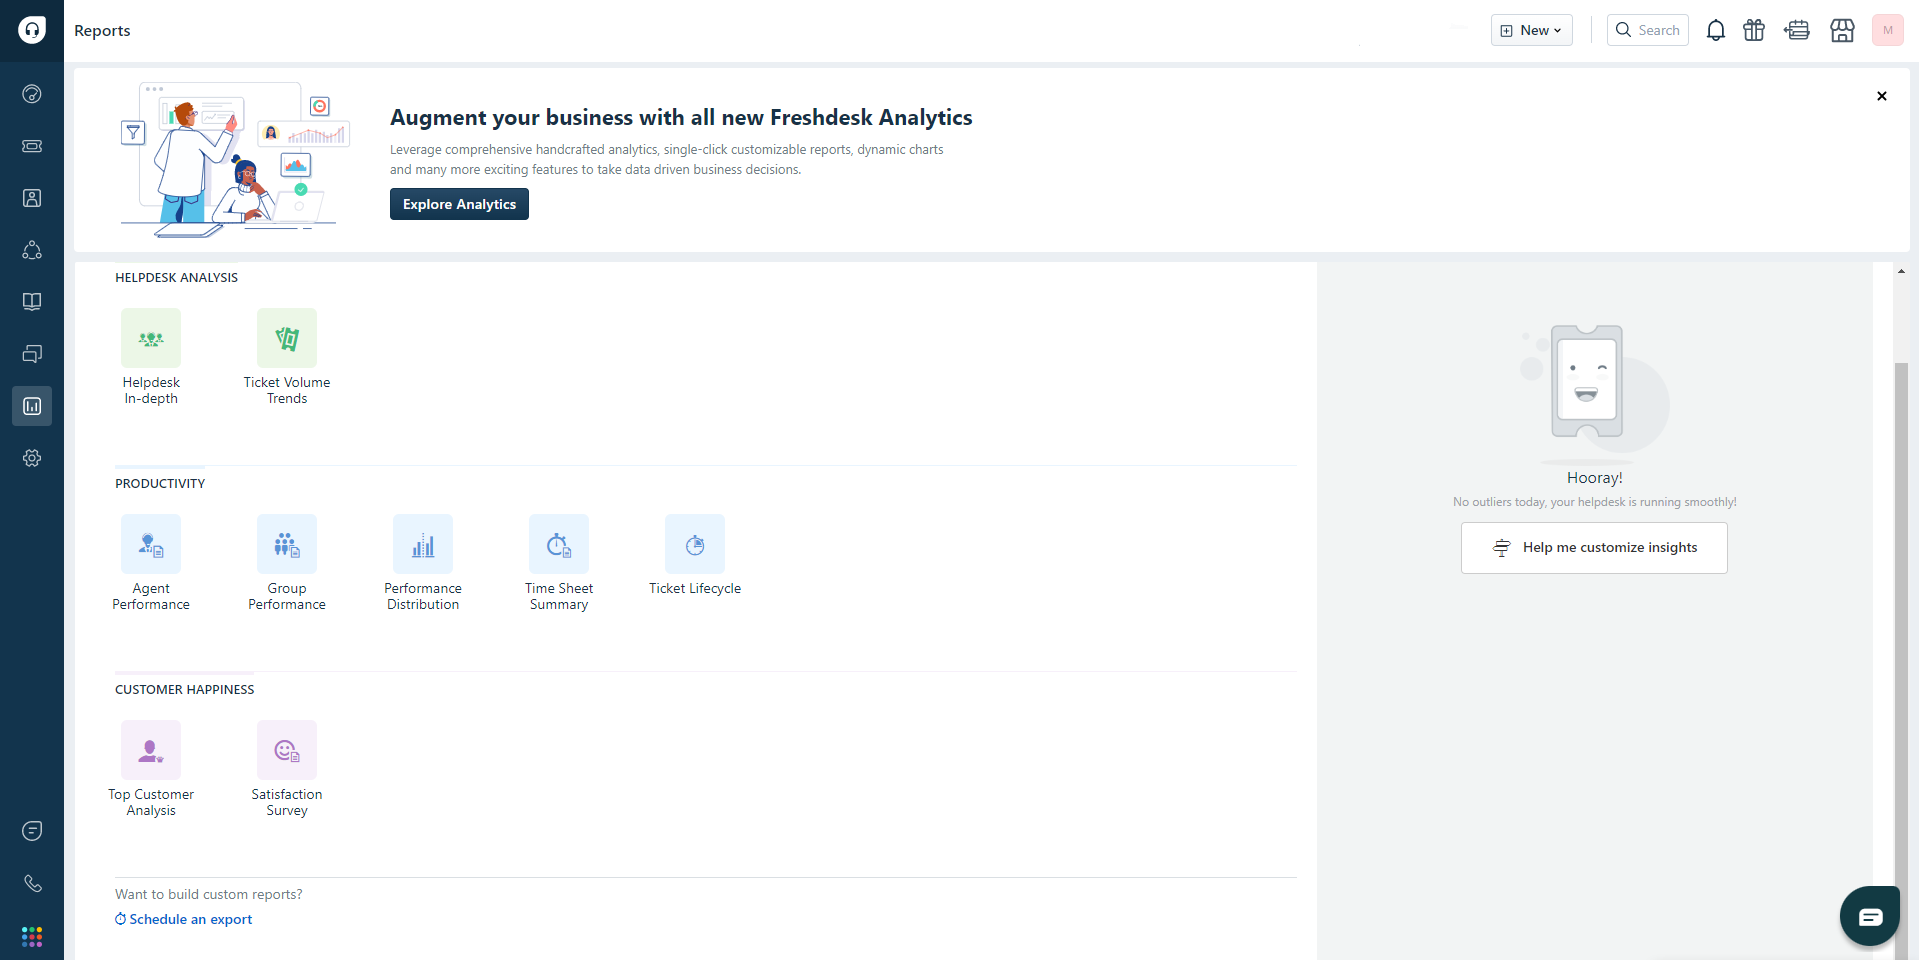The height and width of the screenshot is (960, 1919).
Task: Click Help me customize insights
Action: tap(1594, 548)
